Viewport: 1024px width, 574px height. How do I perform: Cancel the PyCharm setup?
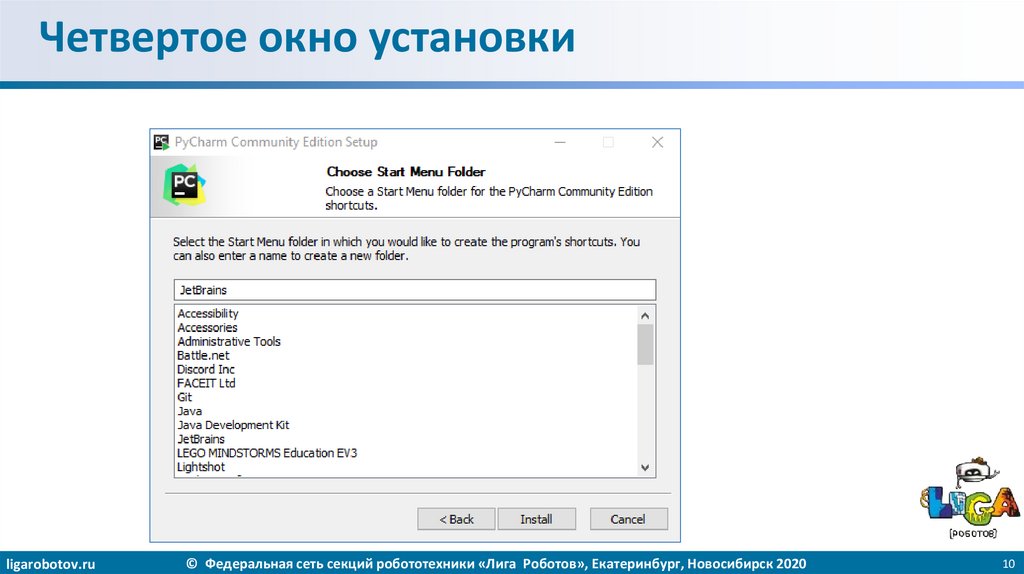pos(628,519)
